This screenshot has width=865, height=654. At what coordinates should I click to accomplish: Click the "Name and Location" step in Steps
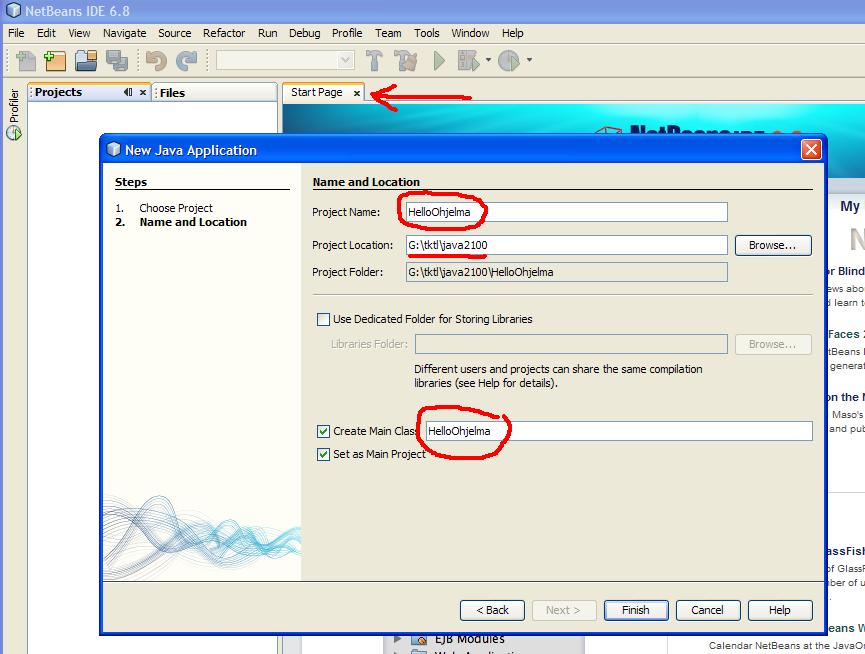193,222
